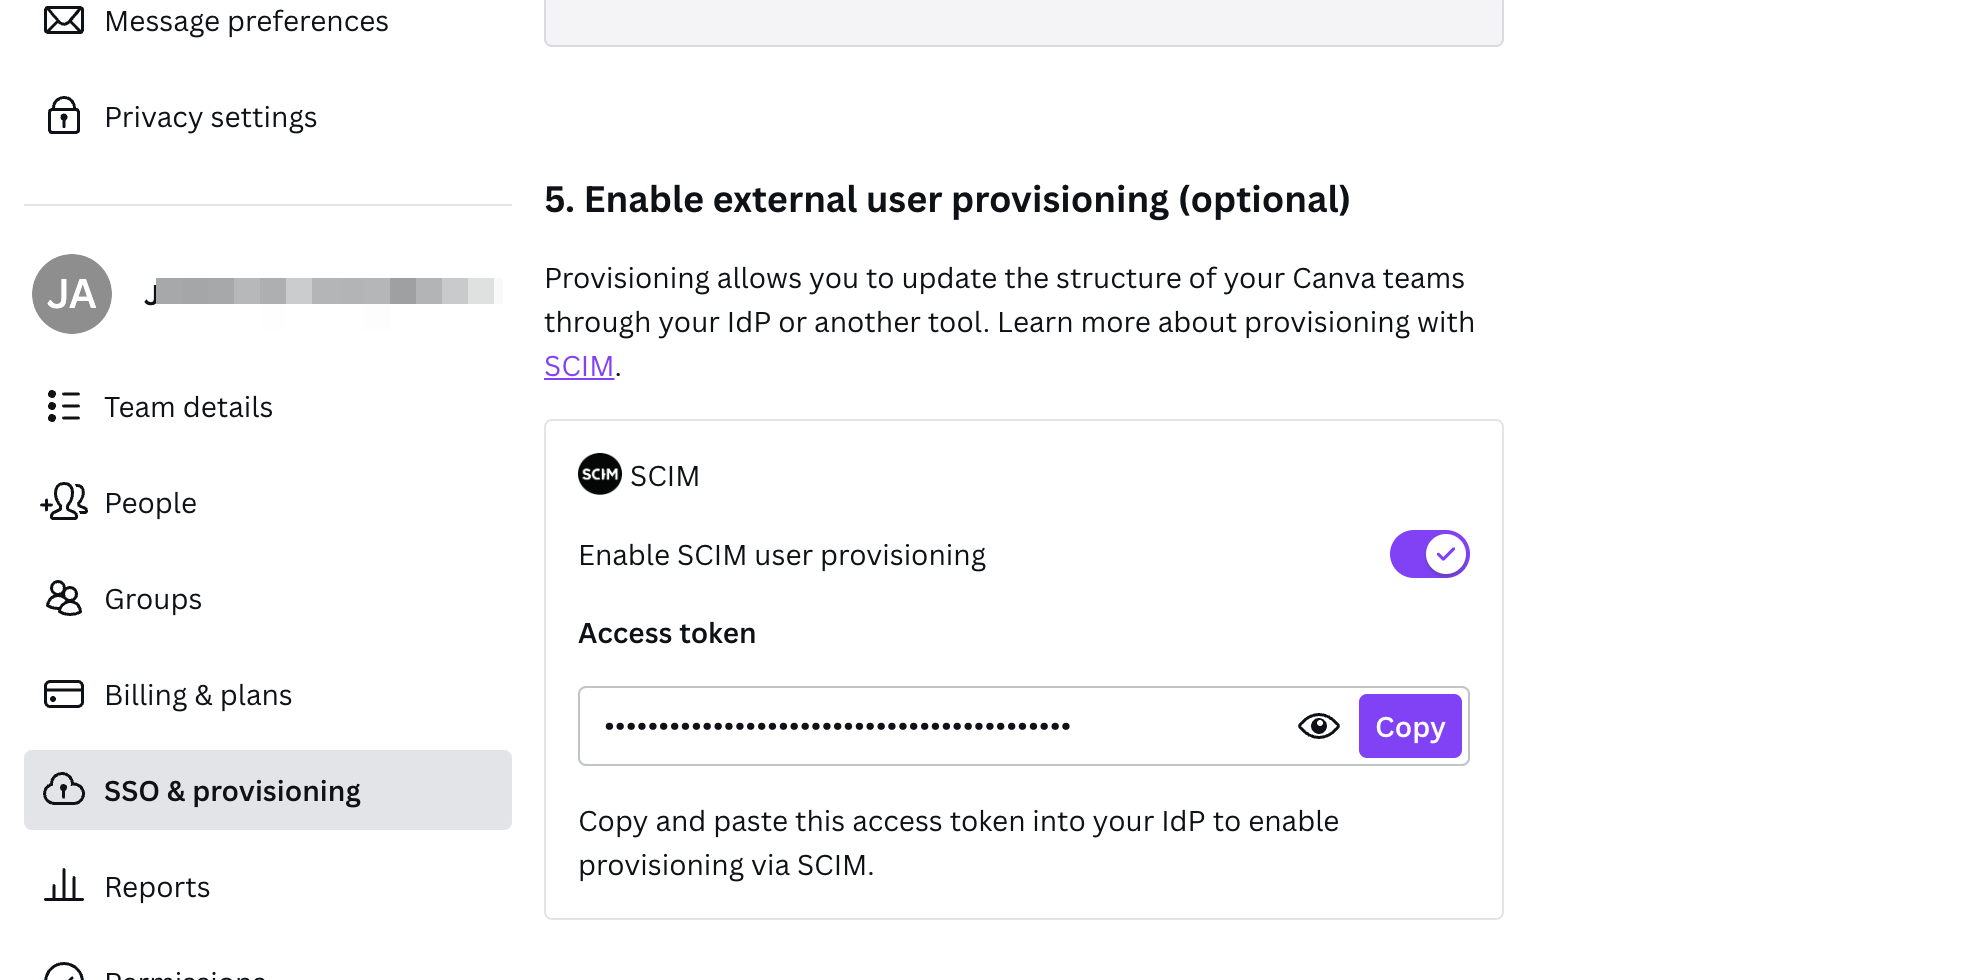
Task: Open the Team details menu item
Action: (x=188, y=407)
